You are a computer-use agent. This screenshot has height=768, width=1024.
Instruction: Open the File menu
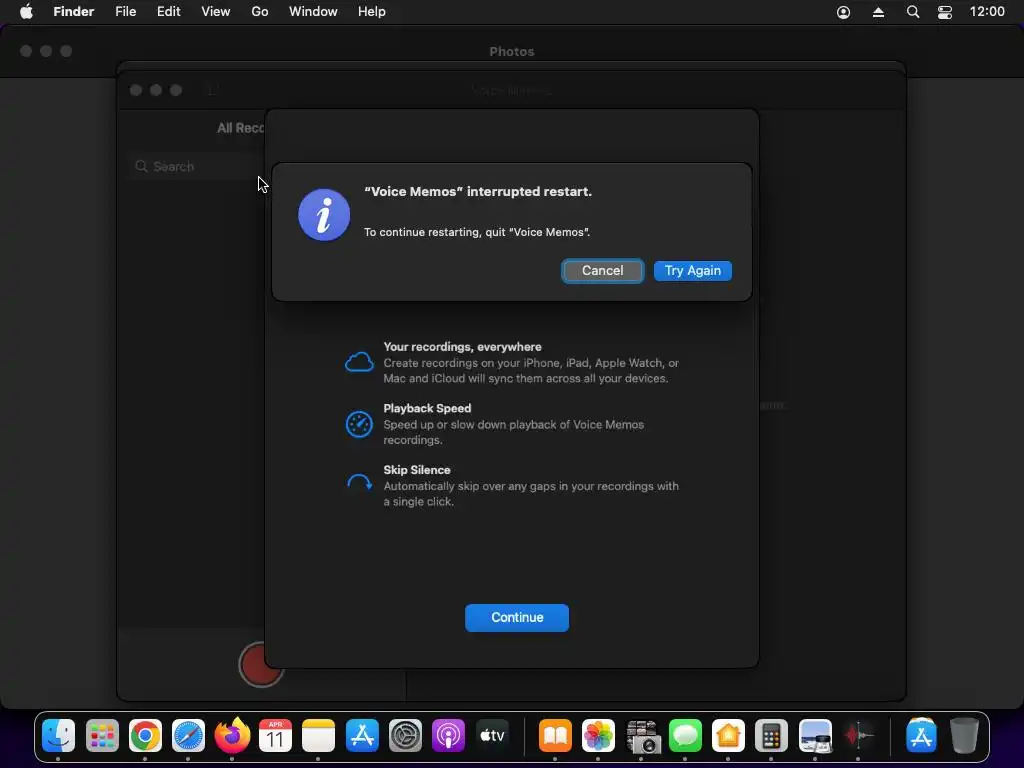click(x=125, y=12)
